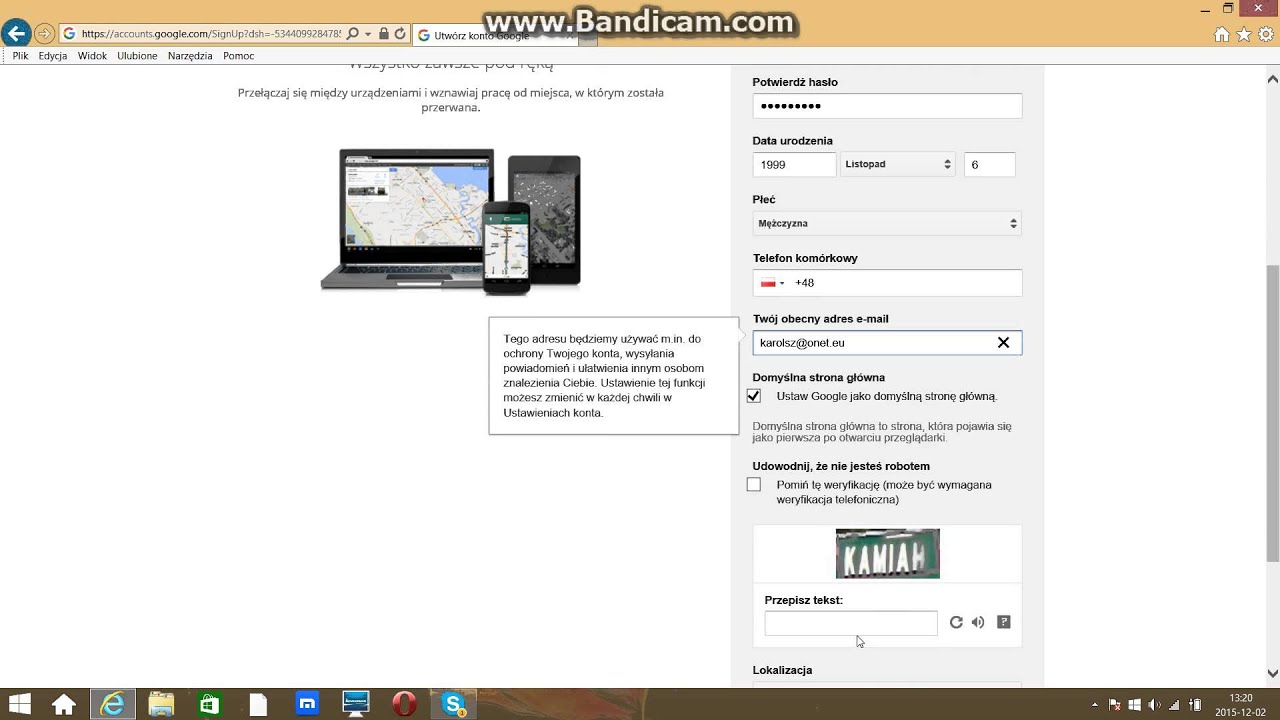Click the devices illustration showing Google Maps
Image resolution: width=1280 pixels, height=720 pixels.
451,222
